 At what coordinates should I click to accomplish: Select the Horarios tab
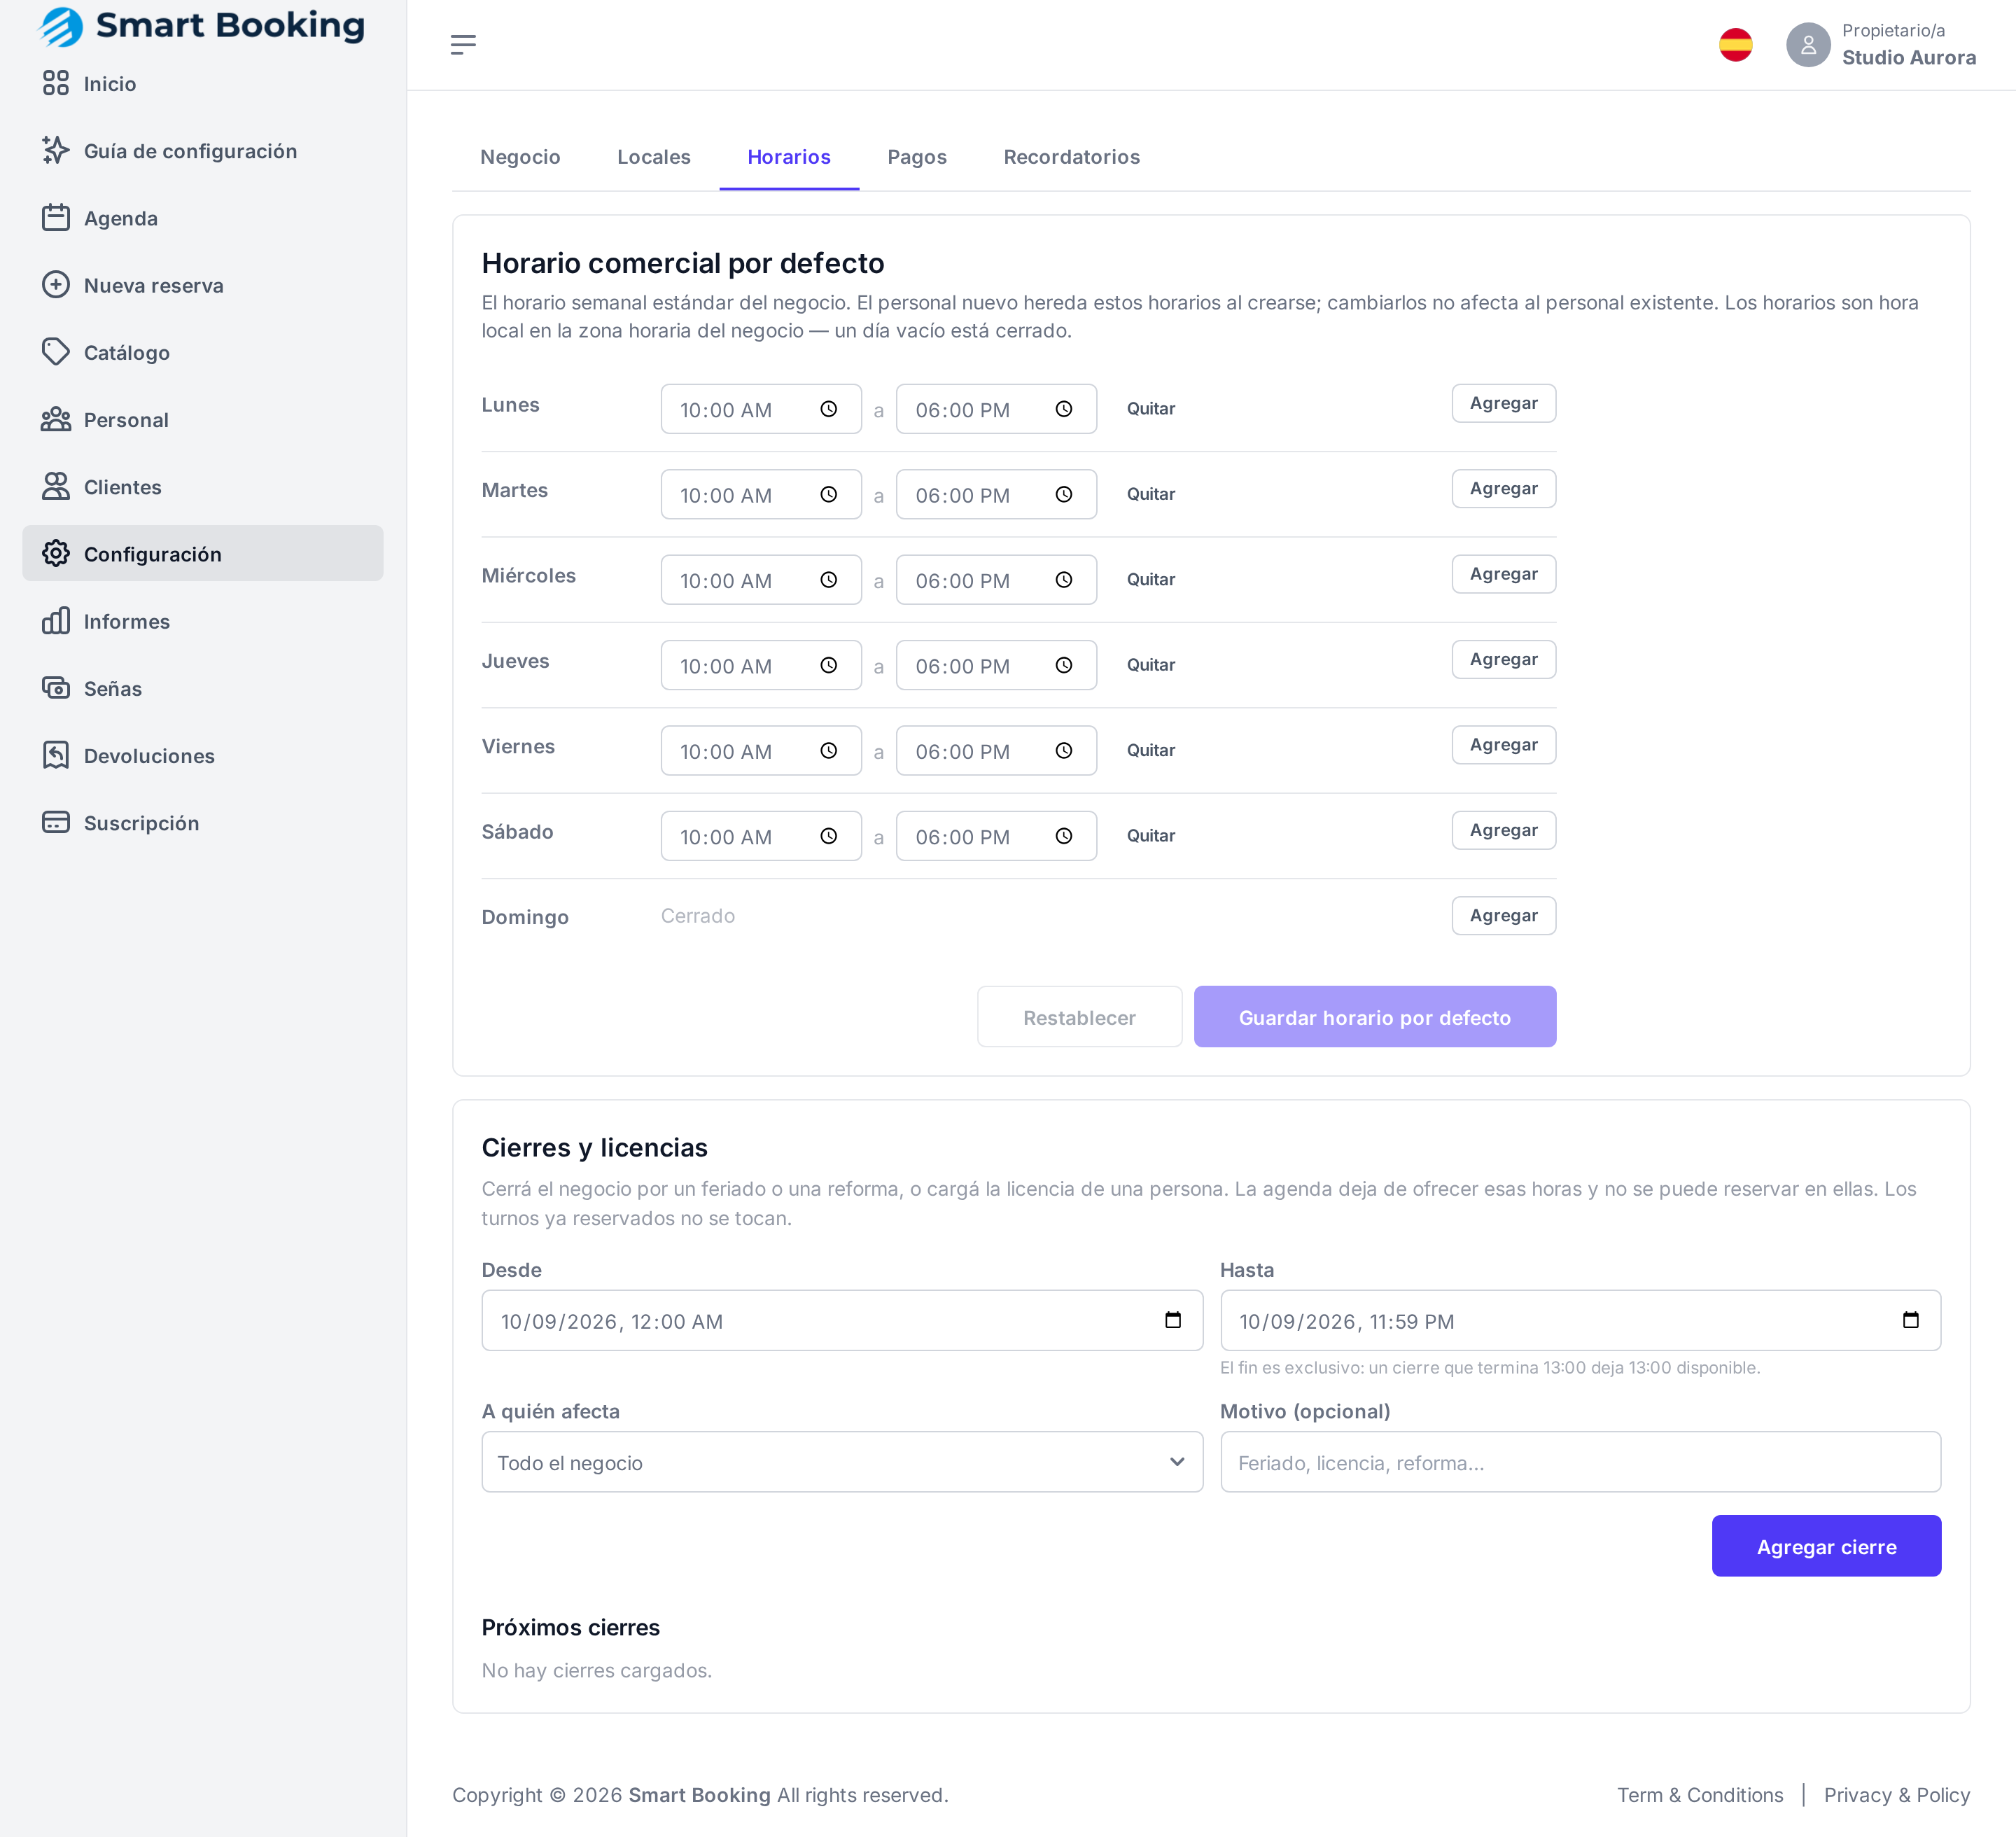789,157
